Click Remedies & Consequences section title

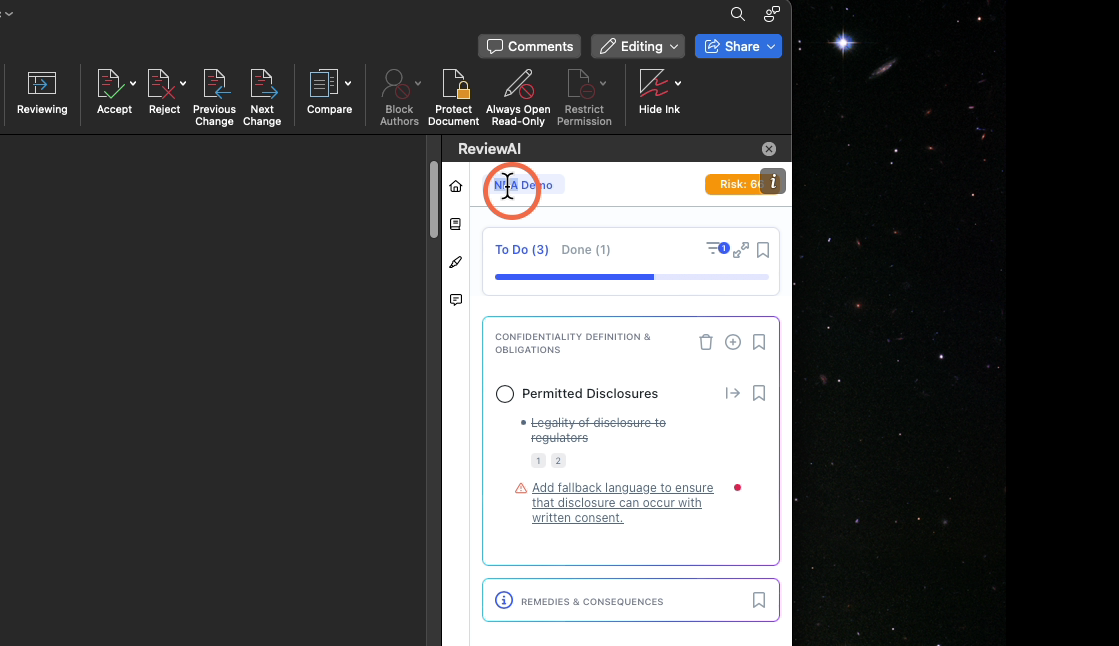coord(592,602)
